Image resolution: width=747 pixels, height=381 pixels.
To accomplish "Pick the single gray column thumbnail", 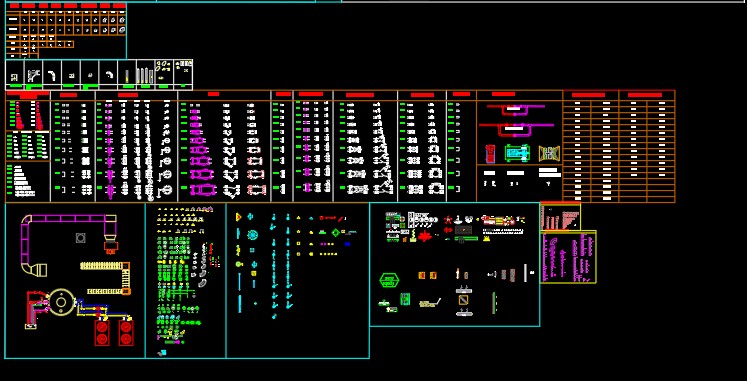I will point(127,76).
